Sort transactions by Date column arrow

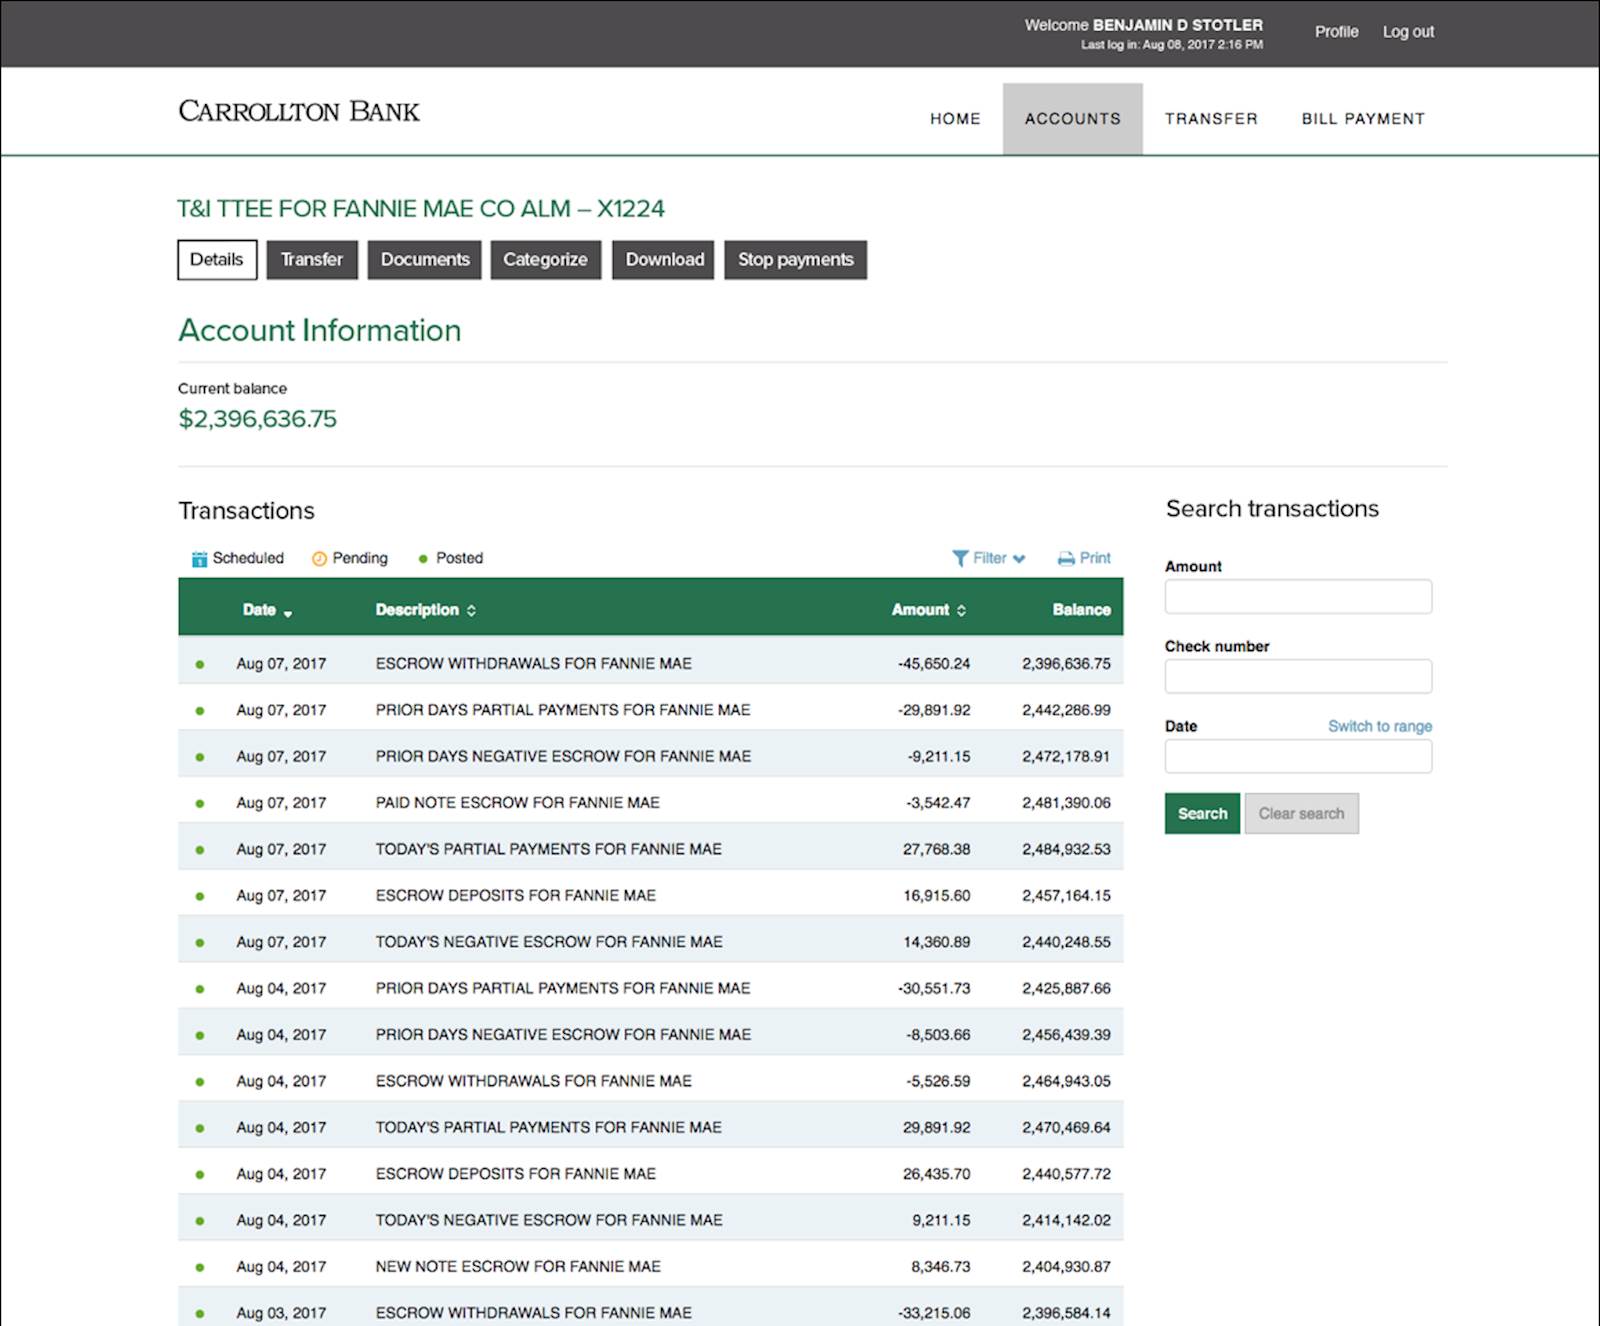pyautogui.click(x=288, y=612)
